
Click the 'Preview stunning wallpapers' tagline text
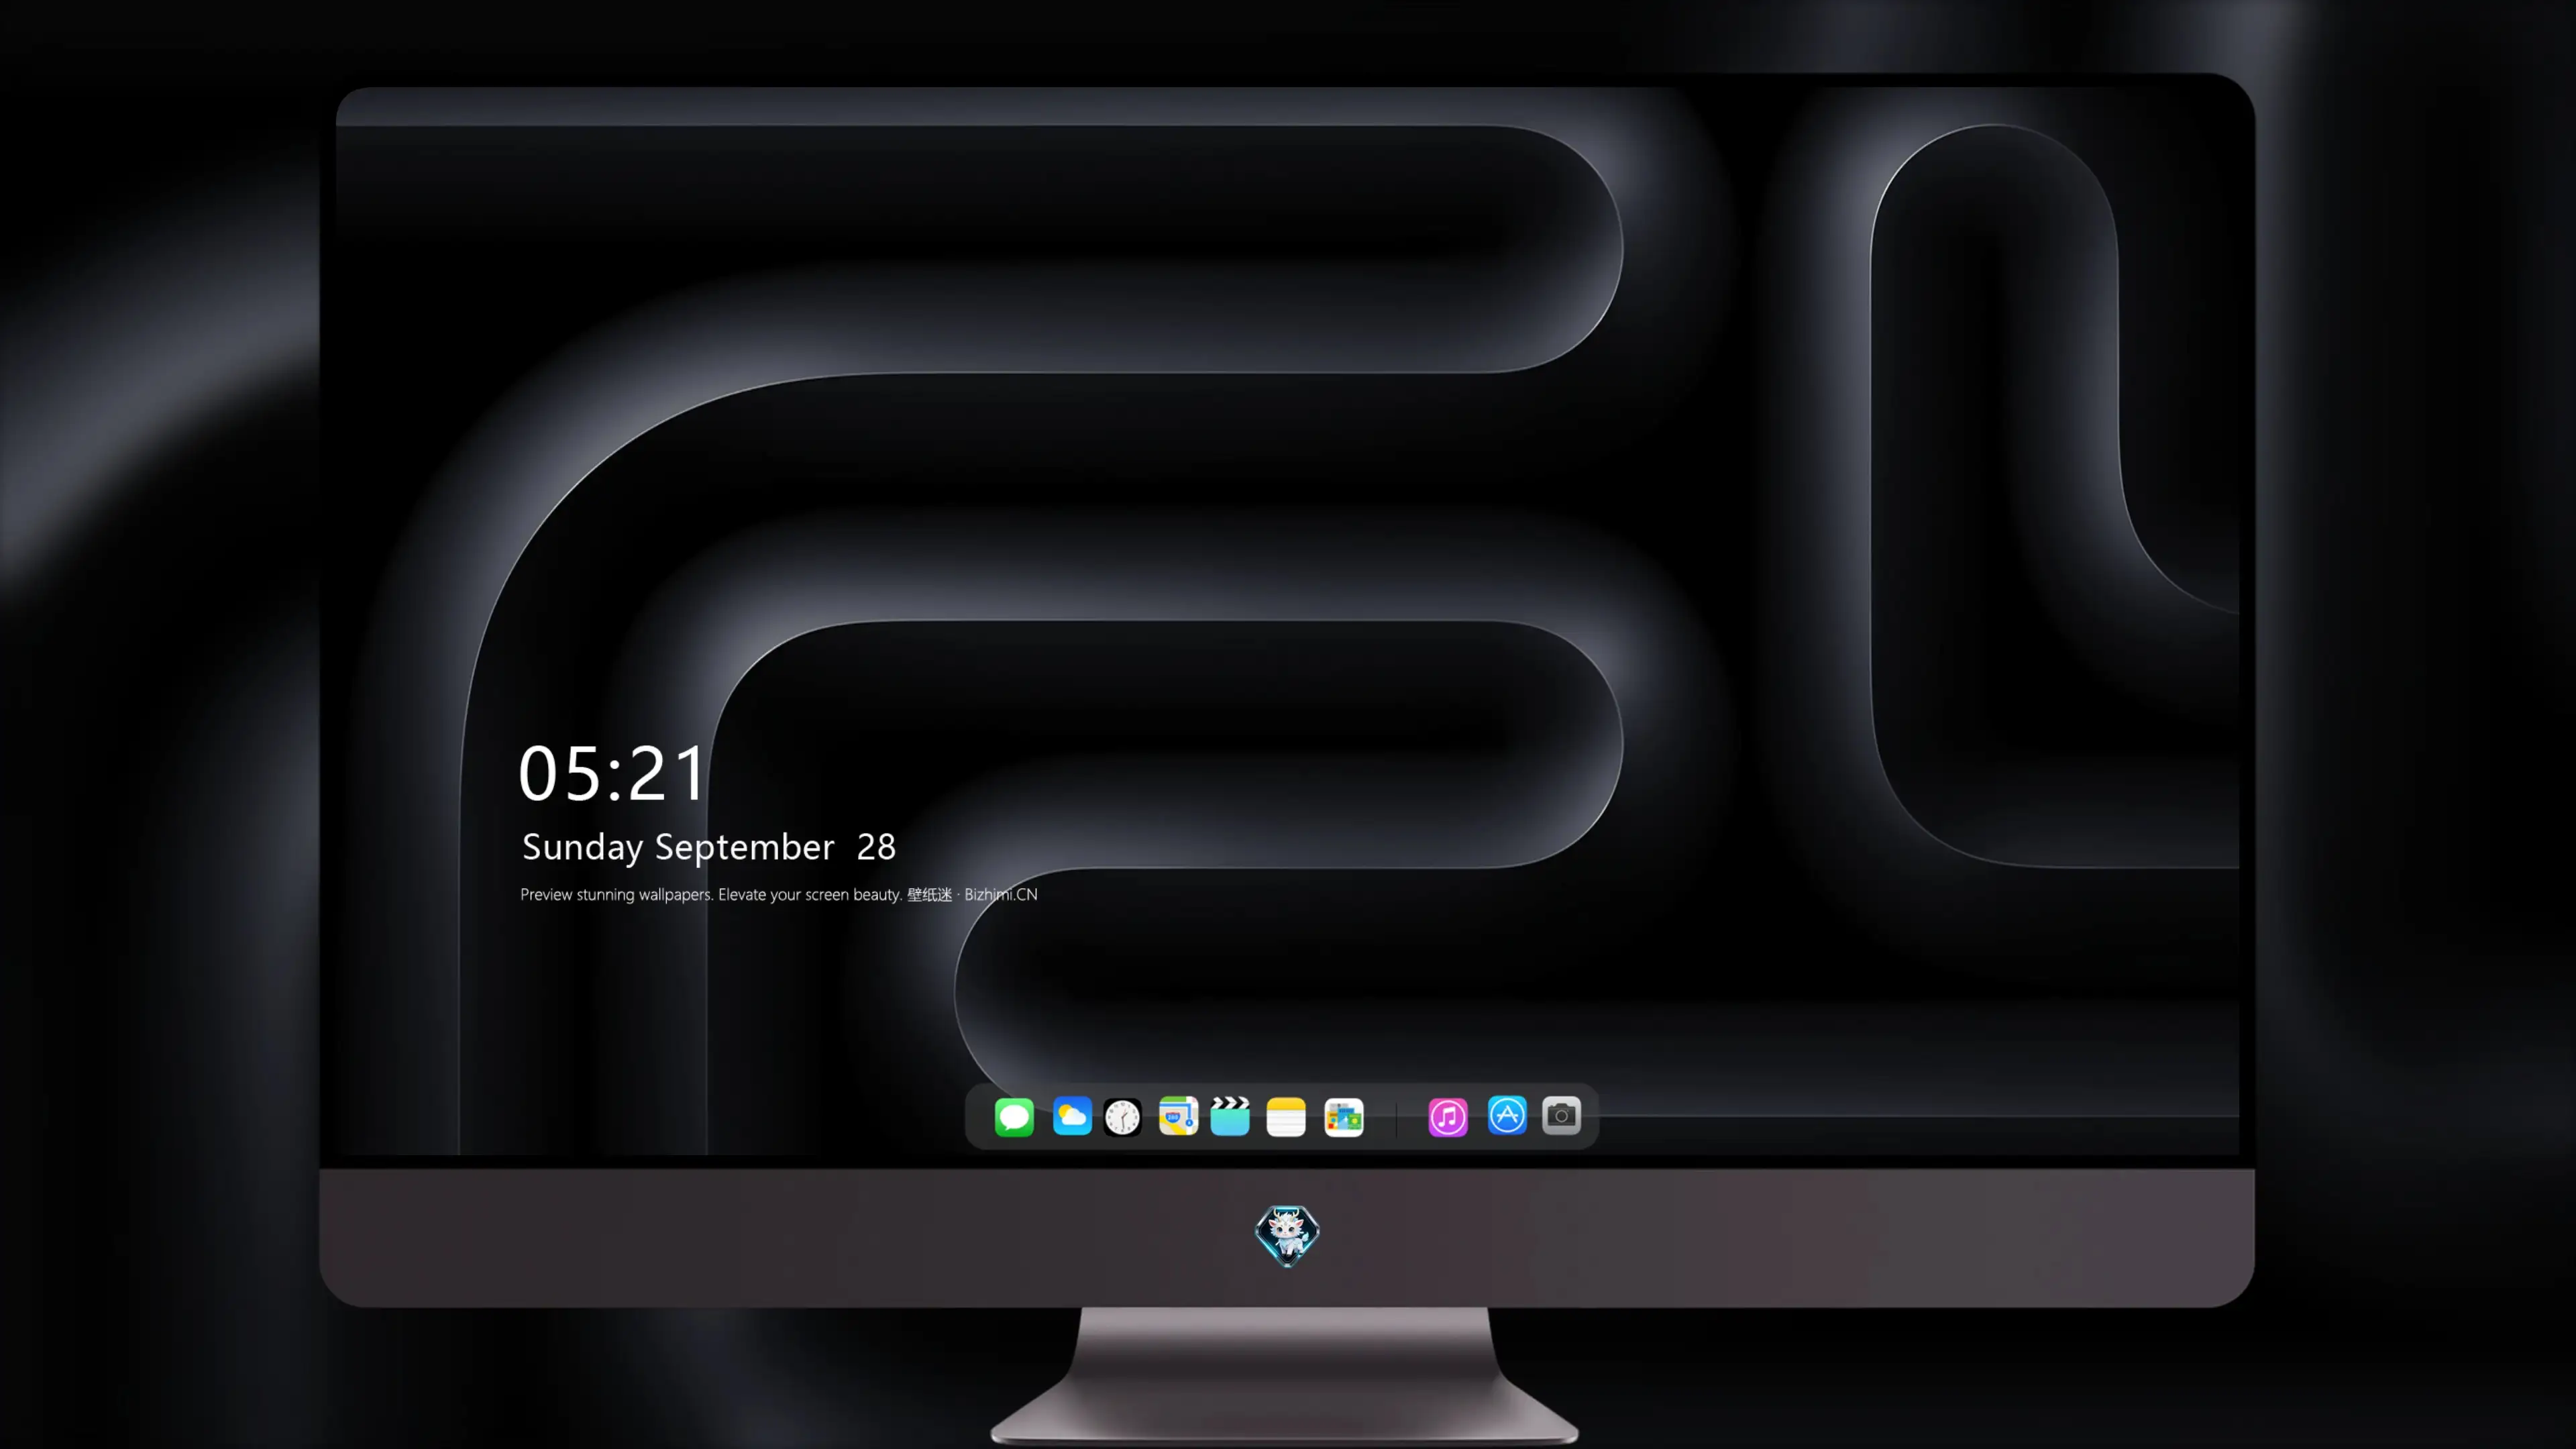[x=779, y=894]
